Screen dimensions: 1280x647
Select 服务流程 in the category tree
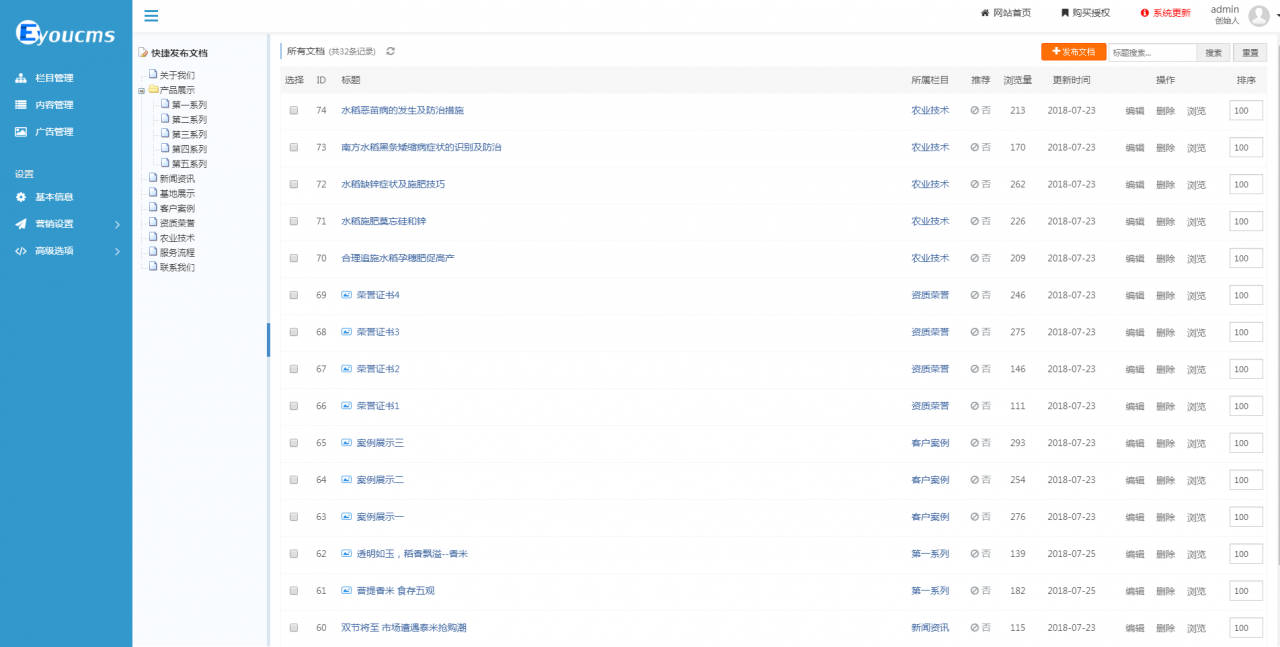[177, 253]
